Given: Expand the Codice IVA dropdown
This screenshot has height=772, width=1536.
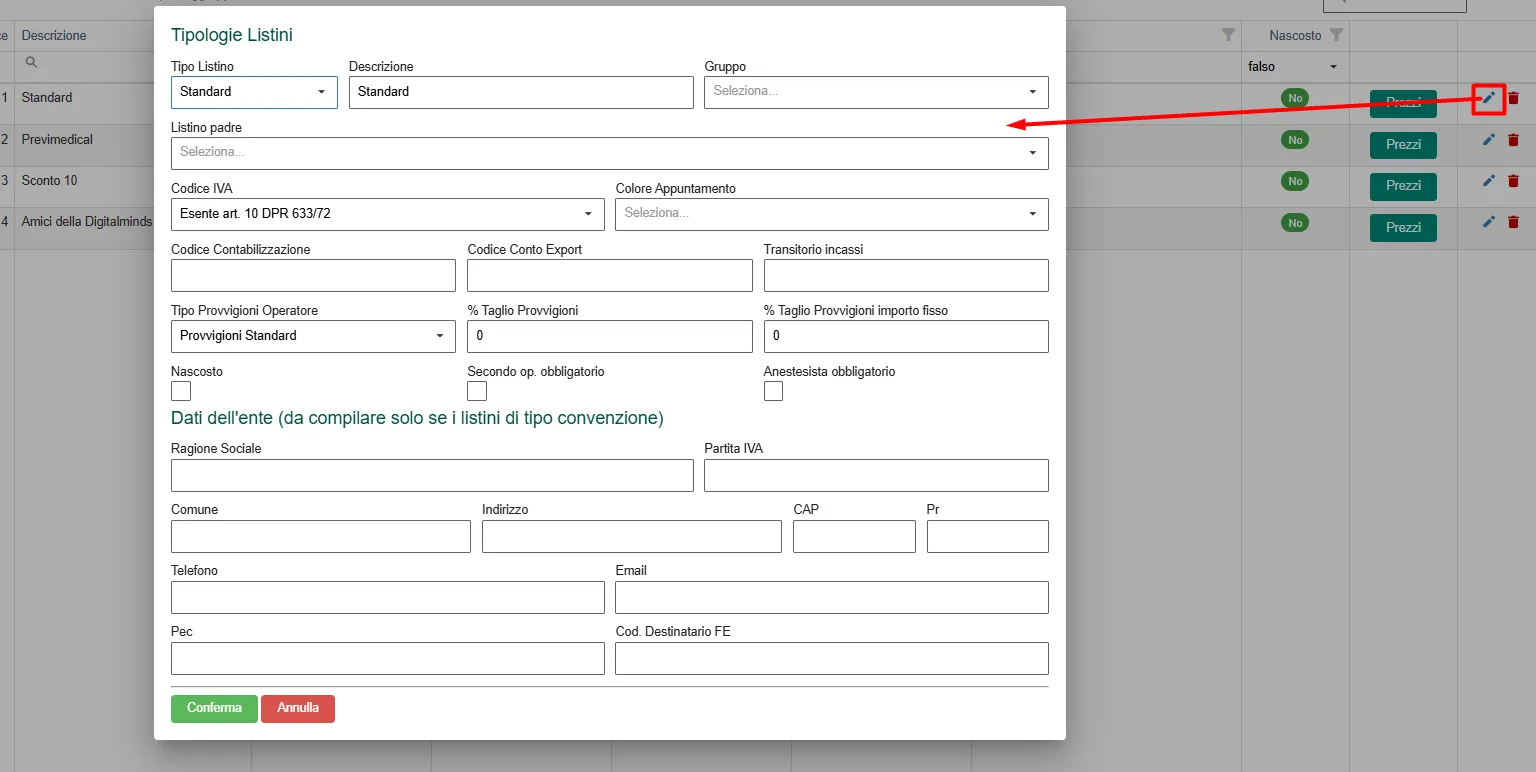Looking at the screenshot, I should tap(387, 214).
